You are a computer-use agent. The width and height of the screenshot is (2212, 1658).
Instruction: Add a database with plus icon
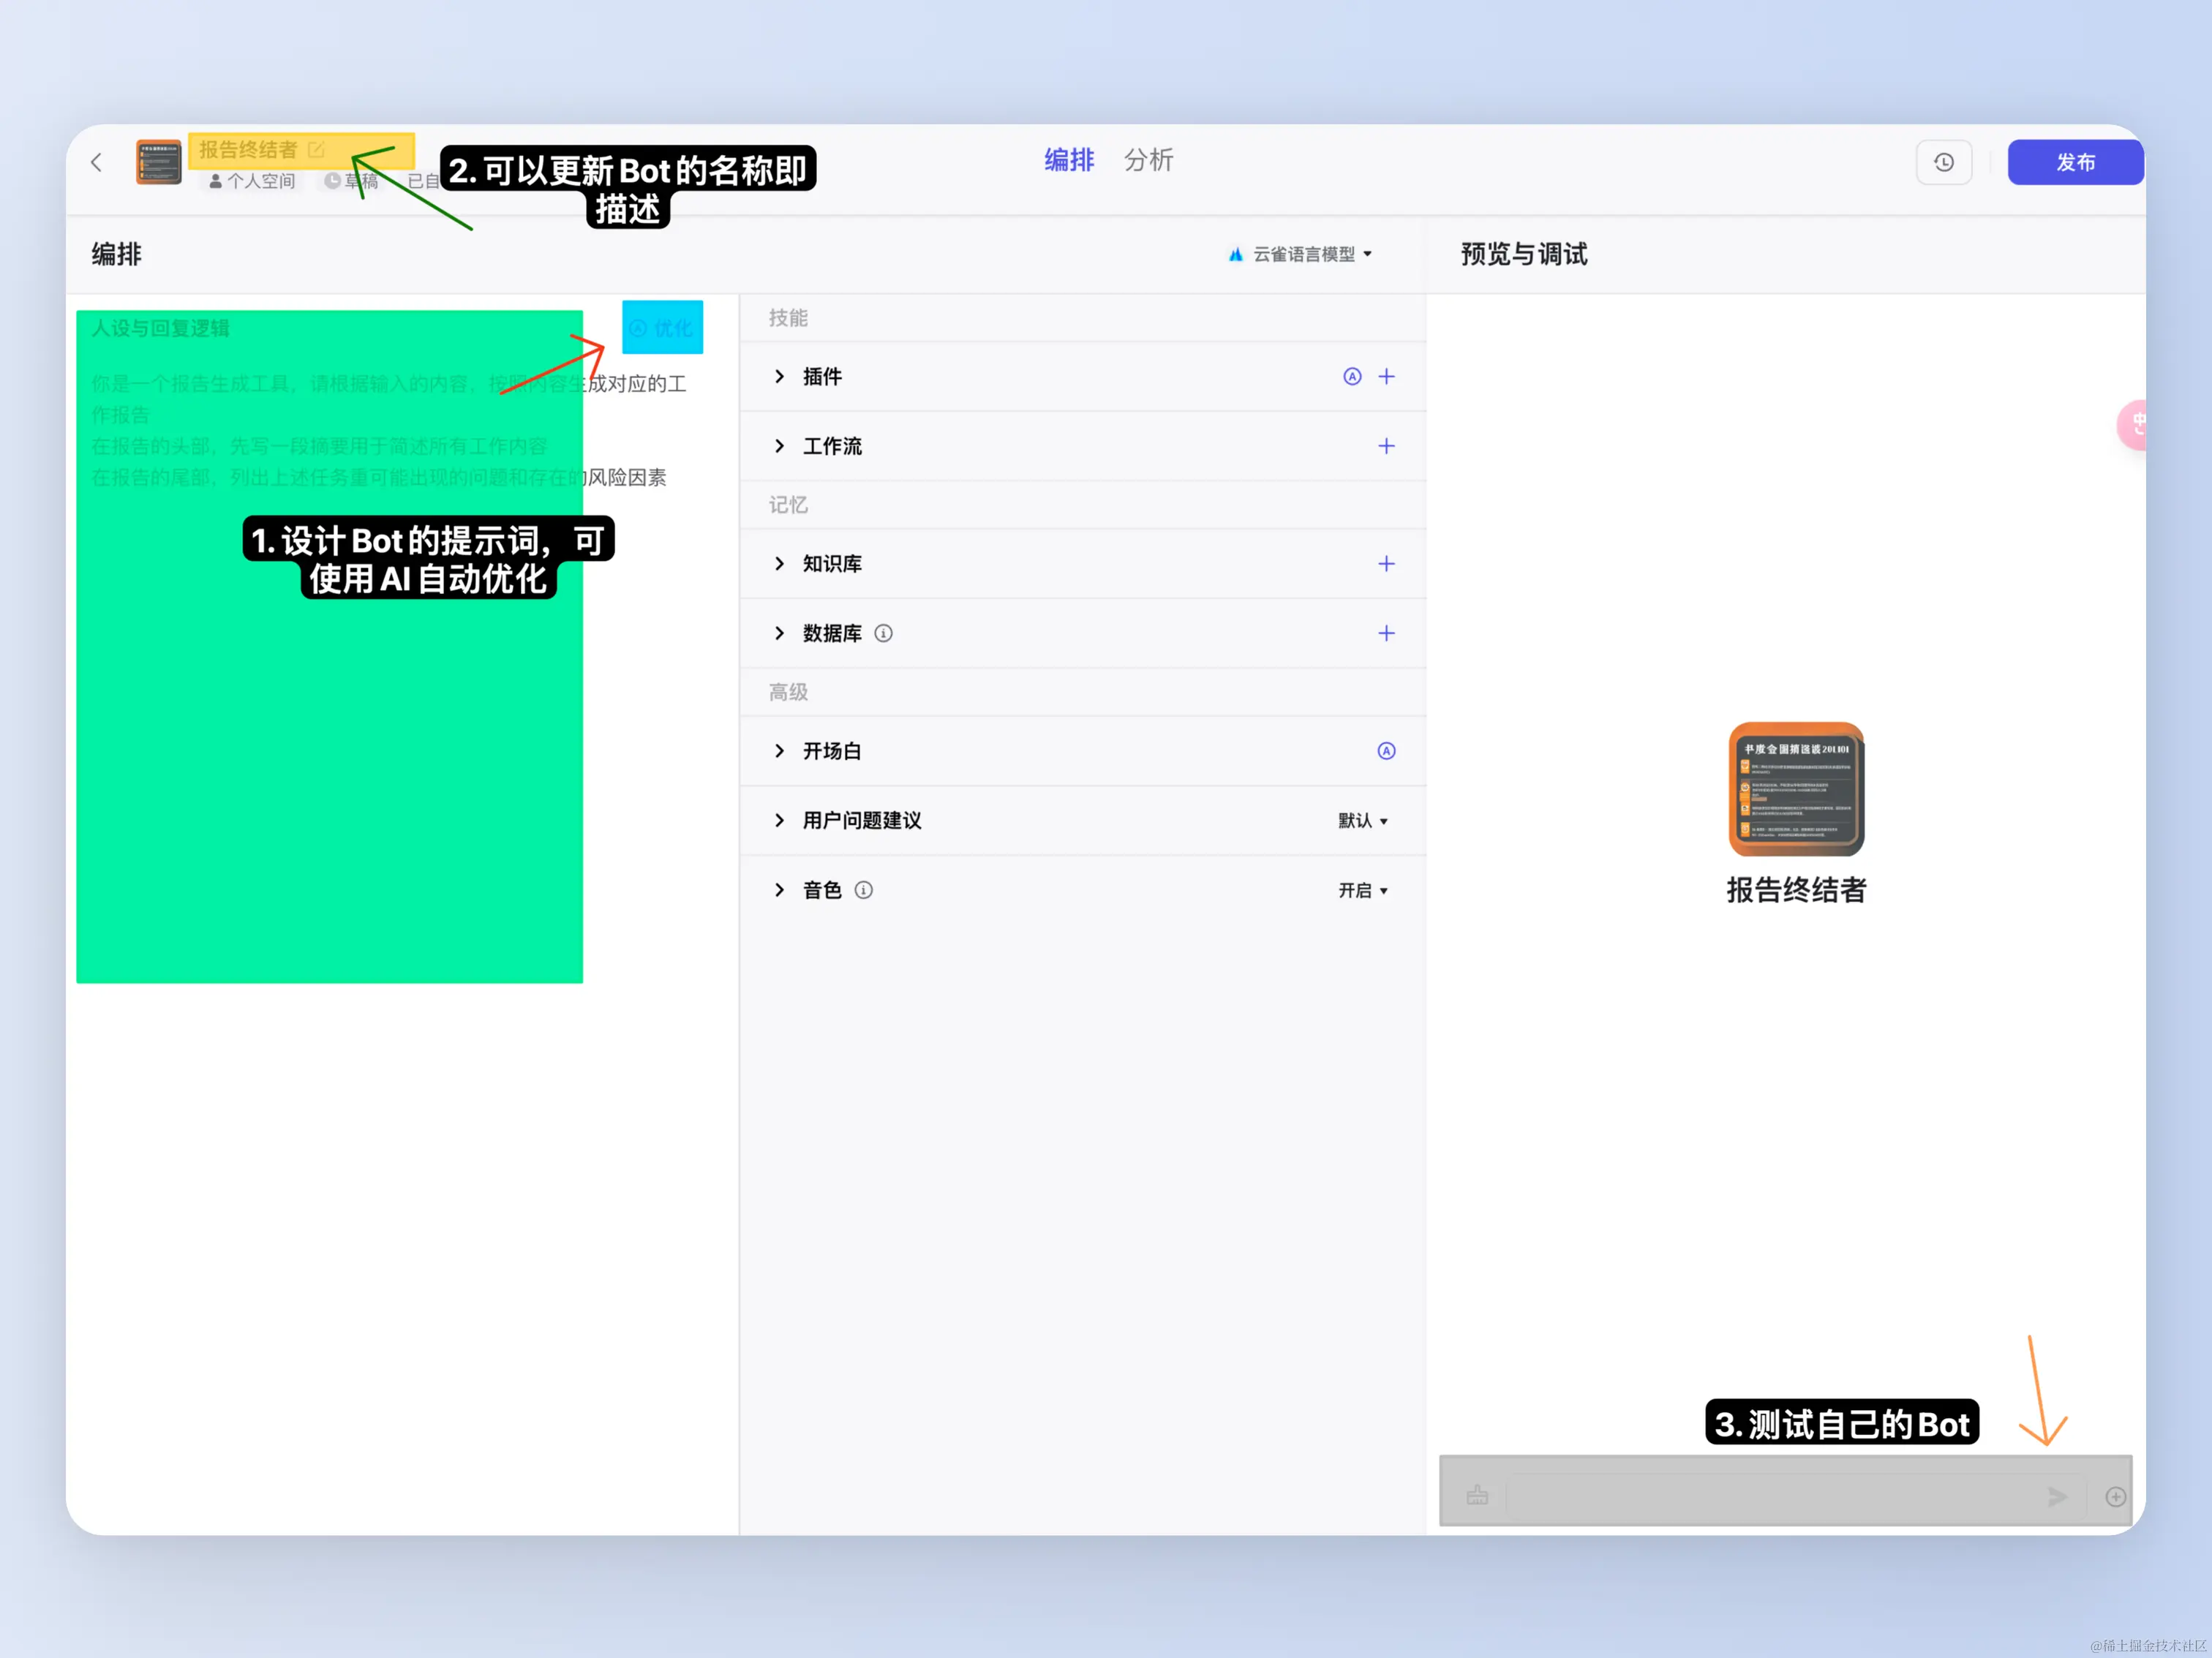pyautogui.click(x=1386, y=633)
